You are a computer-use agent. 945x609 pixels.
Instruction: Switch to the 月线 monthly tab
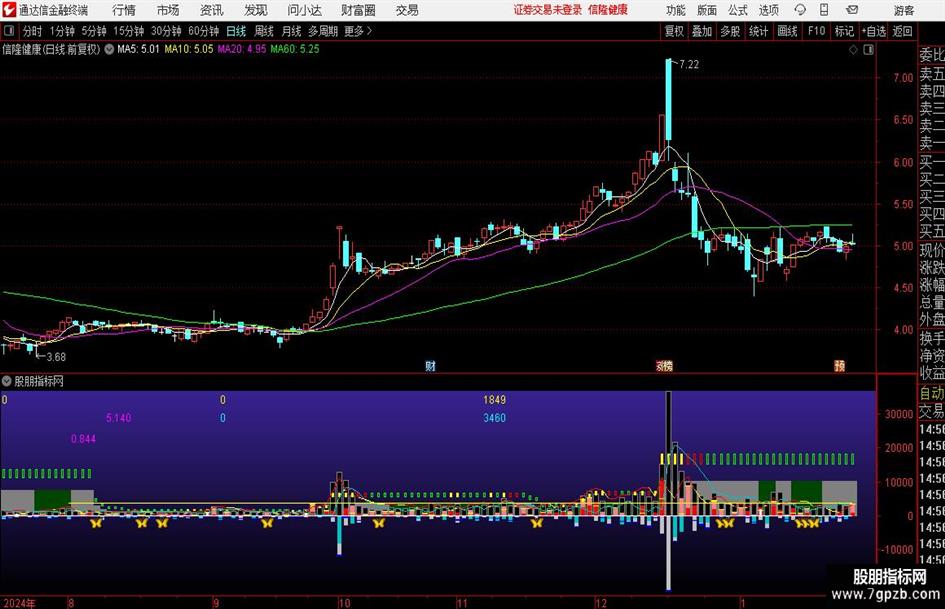(292, 31)
